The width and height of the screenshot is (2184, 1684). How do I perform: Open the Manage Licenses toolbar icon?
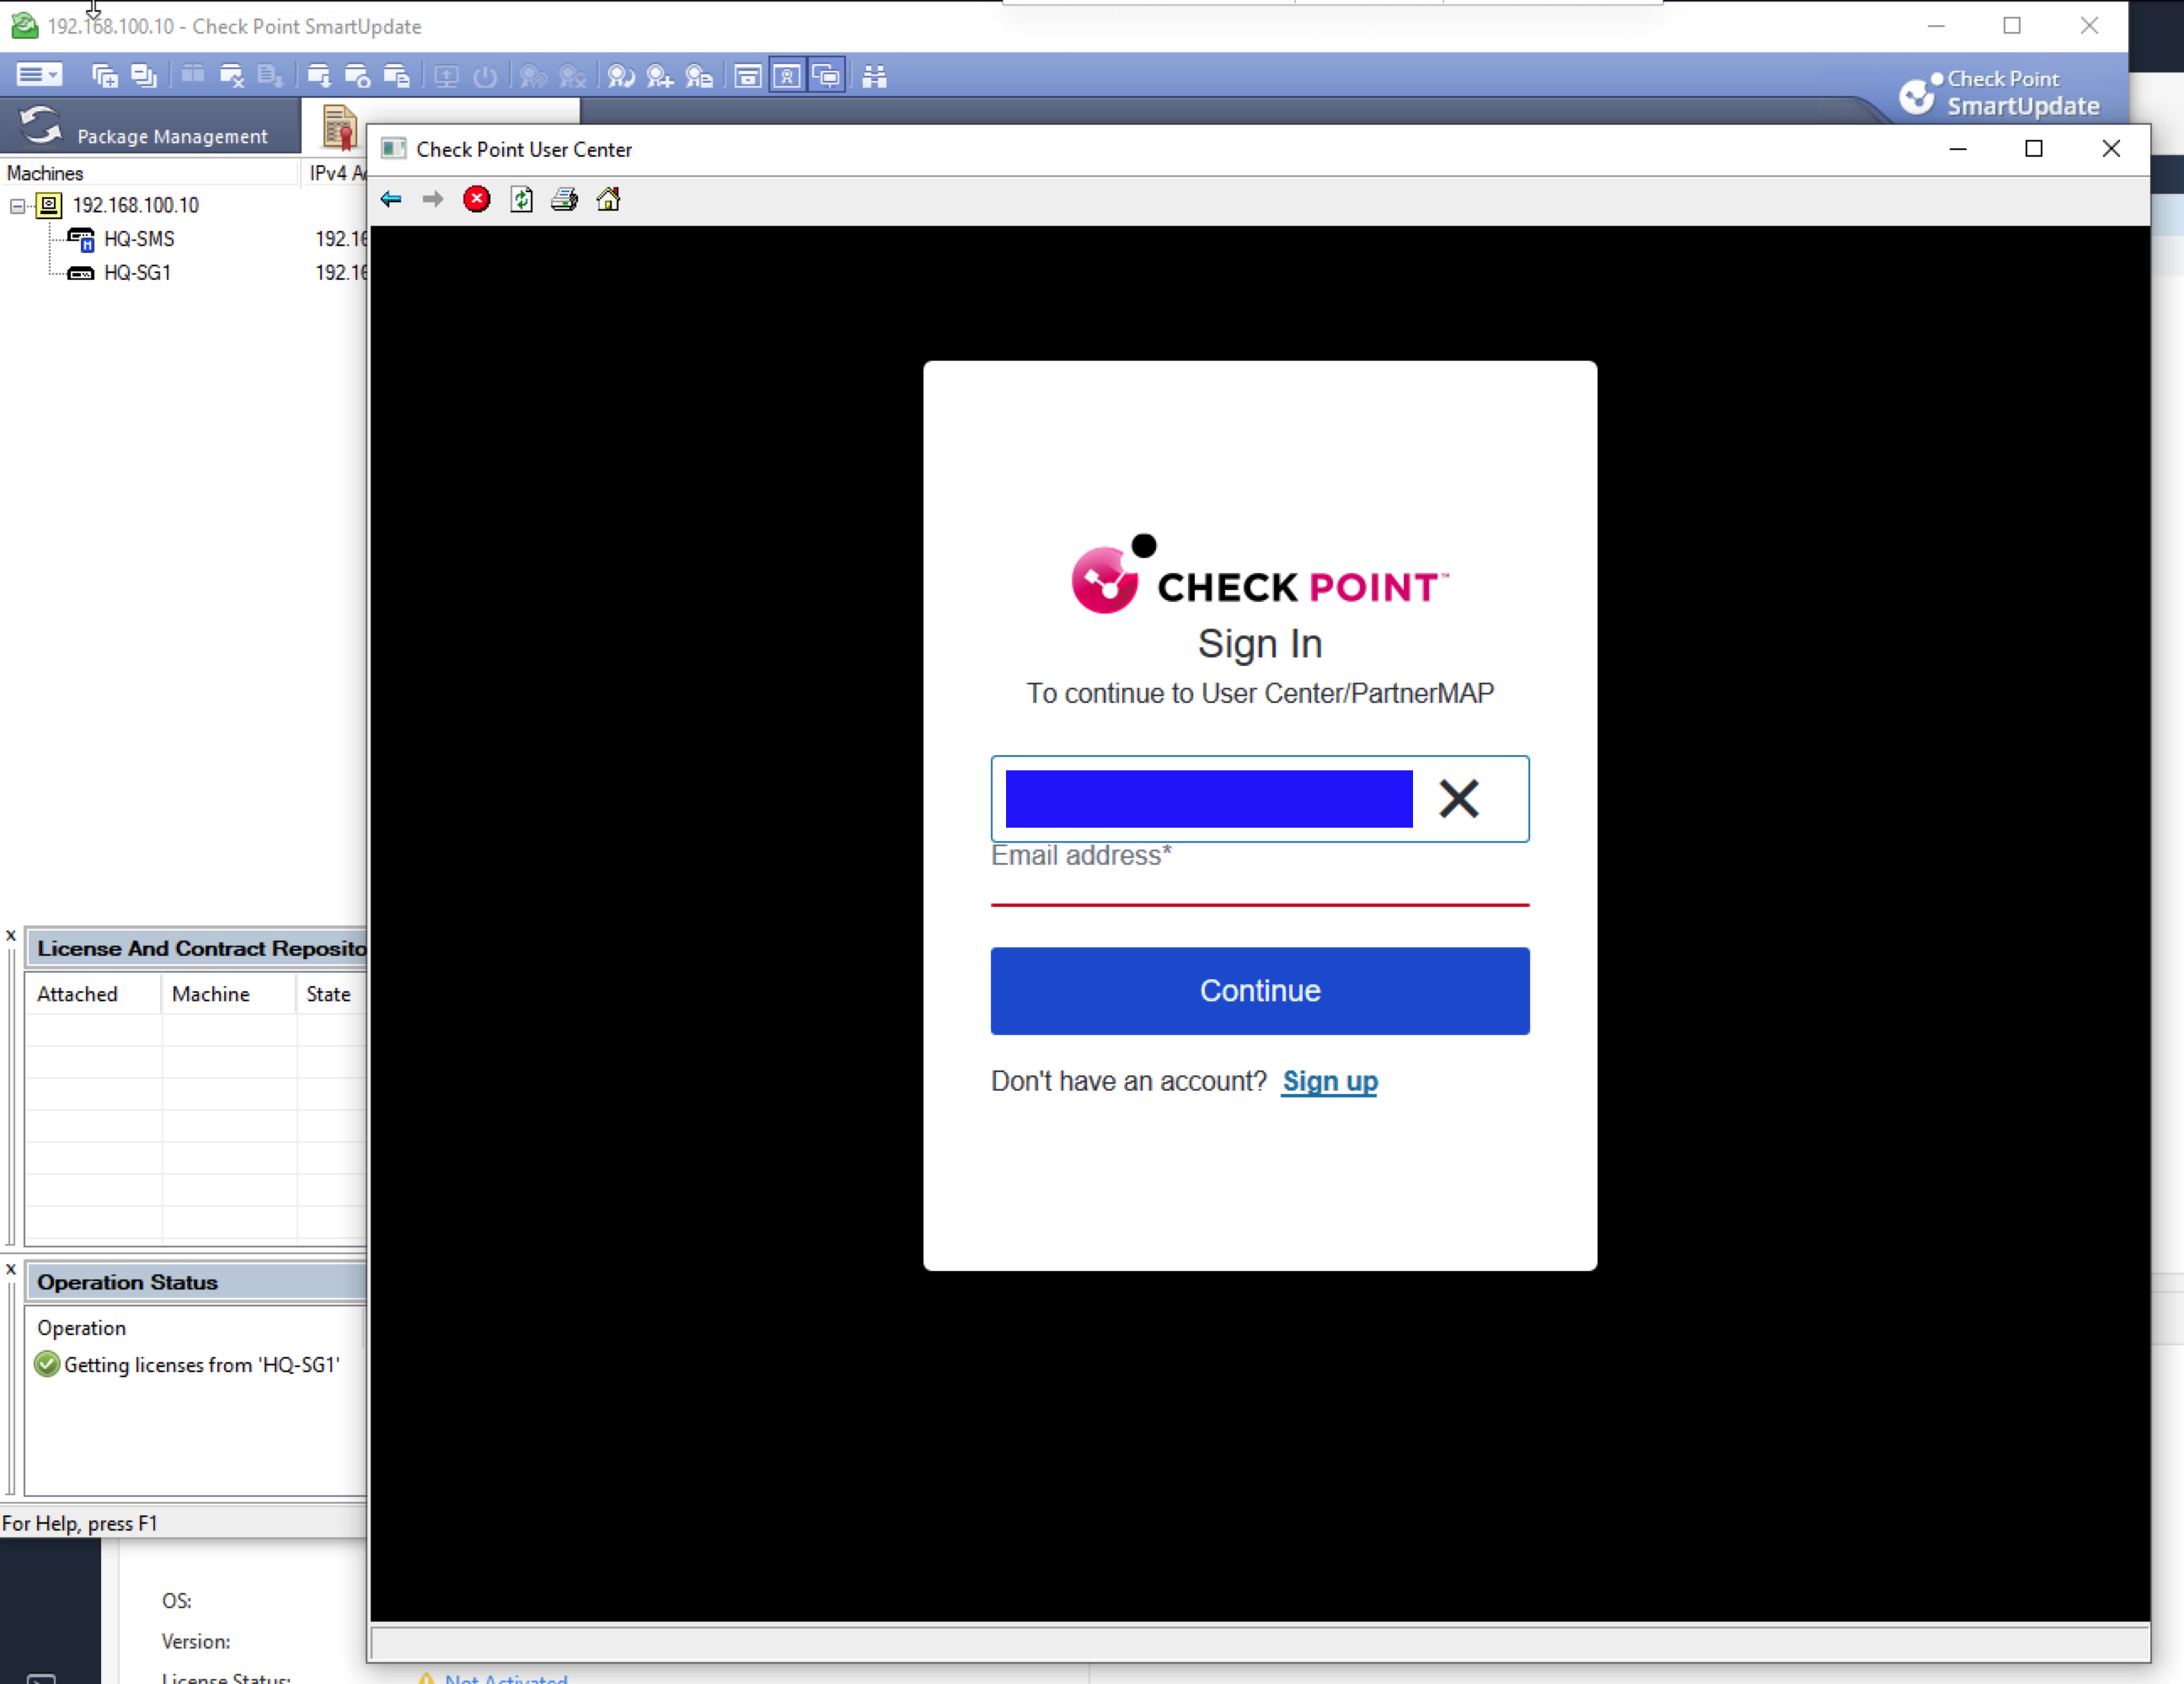[621, 76]
